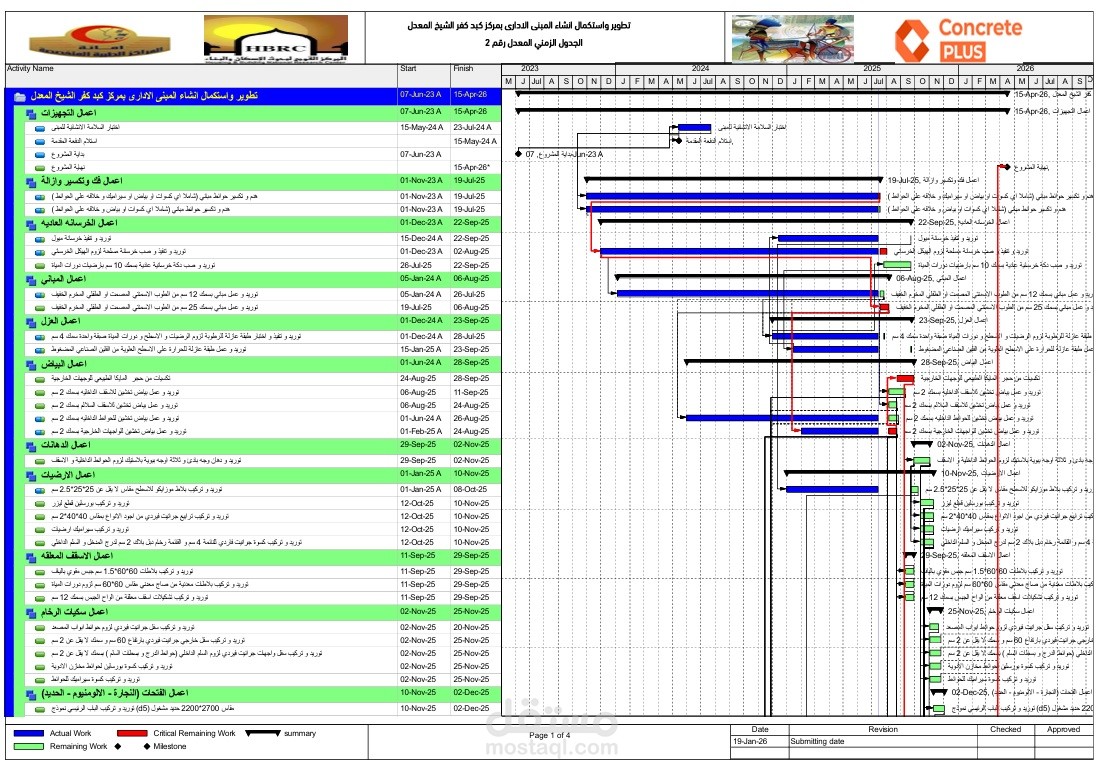Click activity icon of row finishing 15-Apr-26*
Screen dimensions: 1104x775
40,168
